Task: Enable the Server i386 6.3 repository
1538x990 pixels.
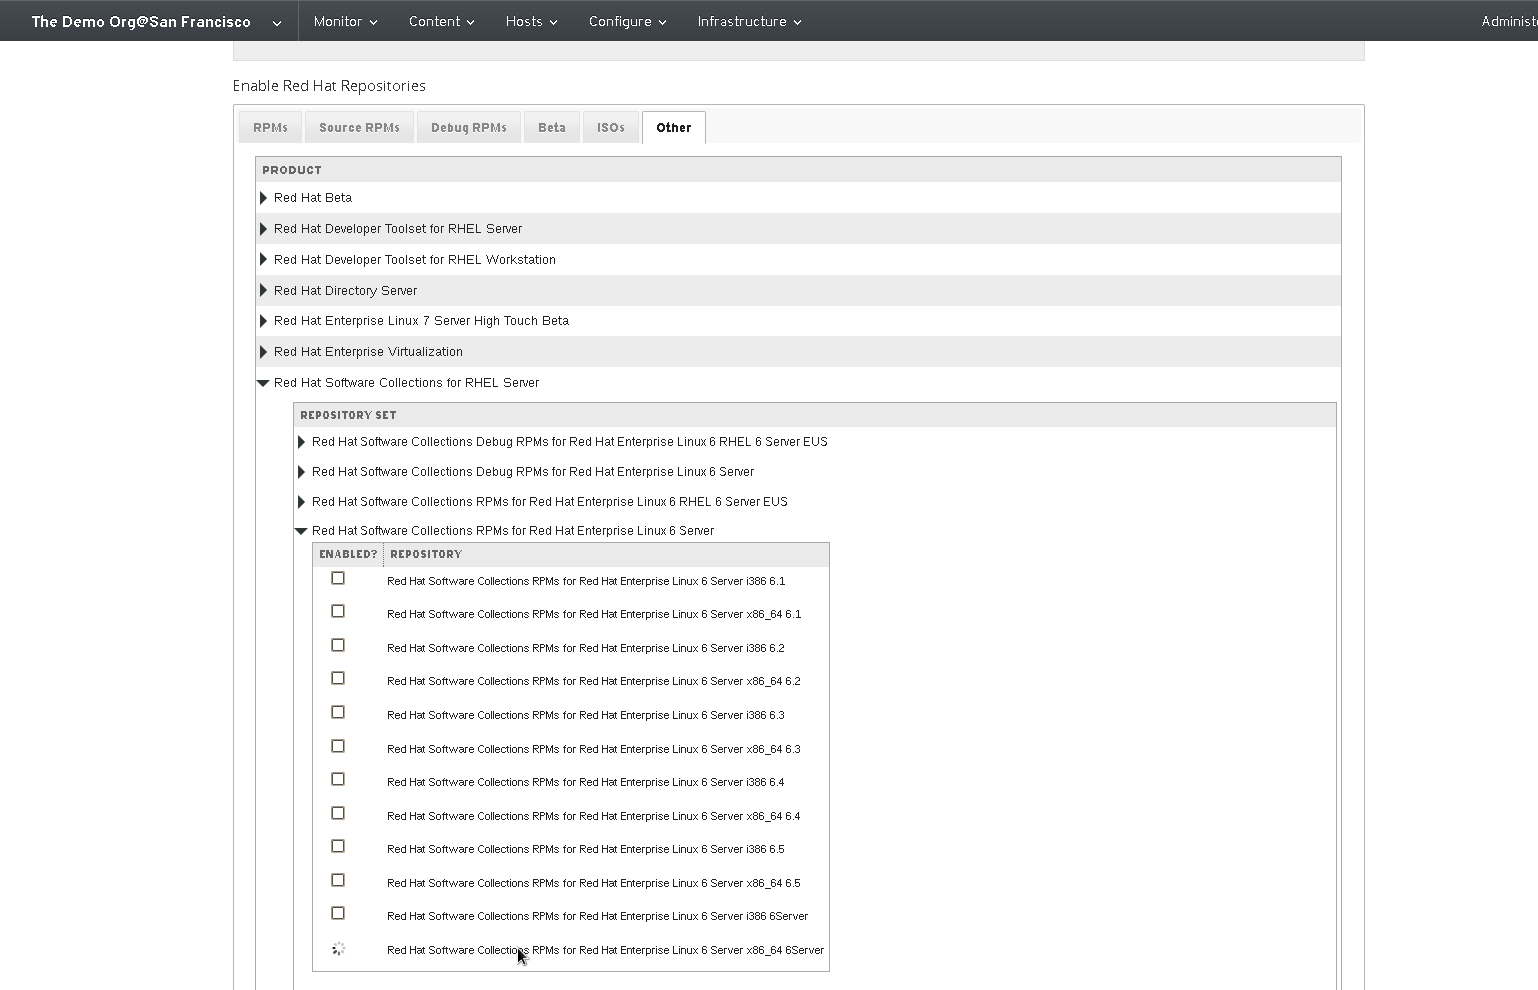Action: tap(338, 712)
